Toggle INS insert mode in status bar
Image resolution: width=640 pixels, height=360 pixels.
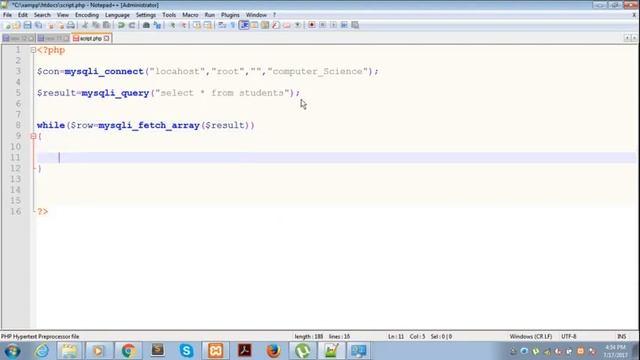coord(621,337)
